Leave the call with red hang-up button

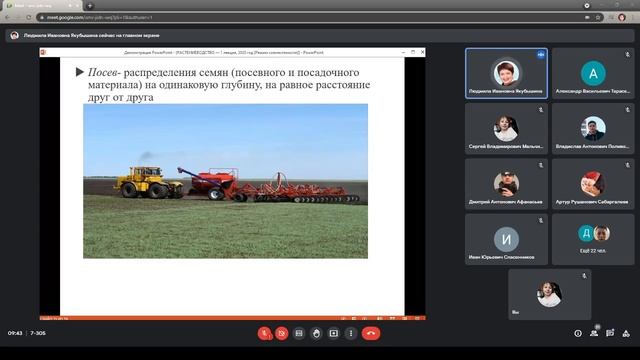pyautogui.click(x=371, y=333)
